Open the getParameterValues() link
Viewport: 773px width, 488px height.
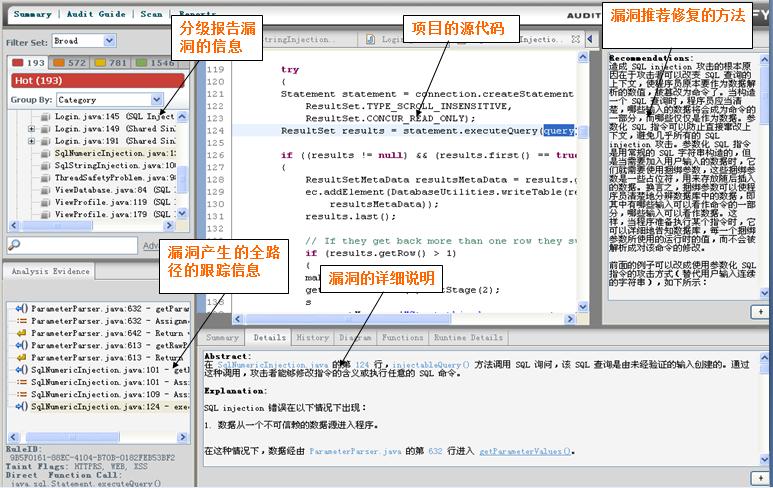[525, 451]
